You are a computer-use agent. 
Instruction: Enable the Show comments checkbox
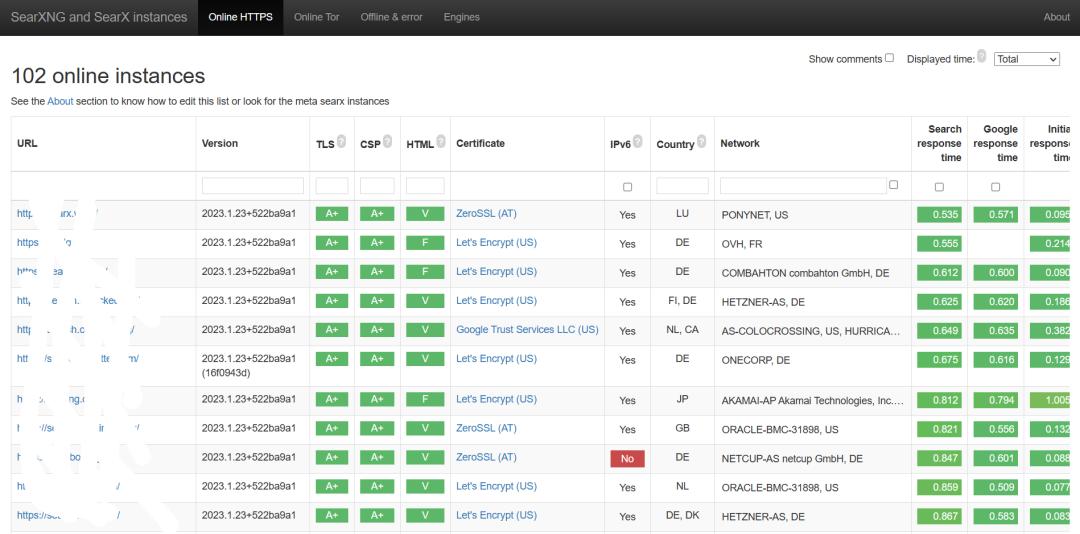[x=889, y=58]
